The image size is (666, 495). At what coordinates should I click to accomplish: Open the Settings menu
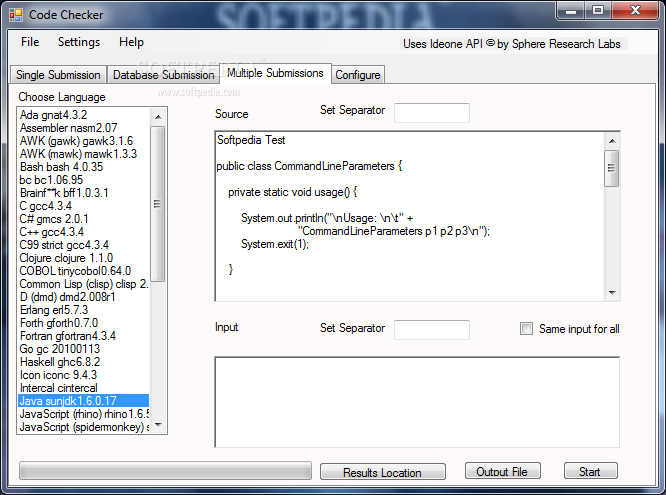(x=79, y=42)
